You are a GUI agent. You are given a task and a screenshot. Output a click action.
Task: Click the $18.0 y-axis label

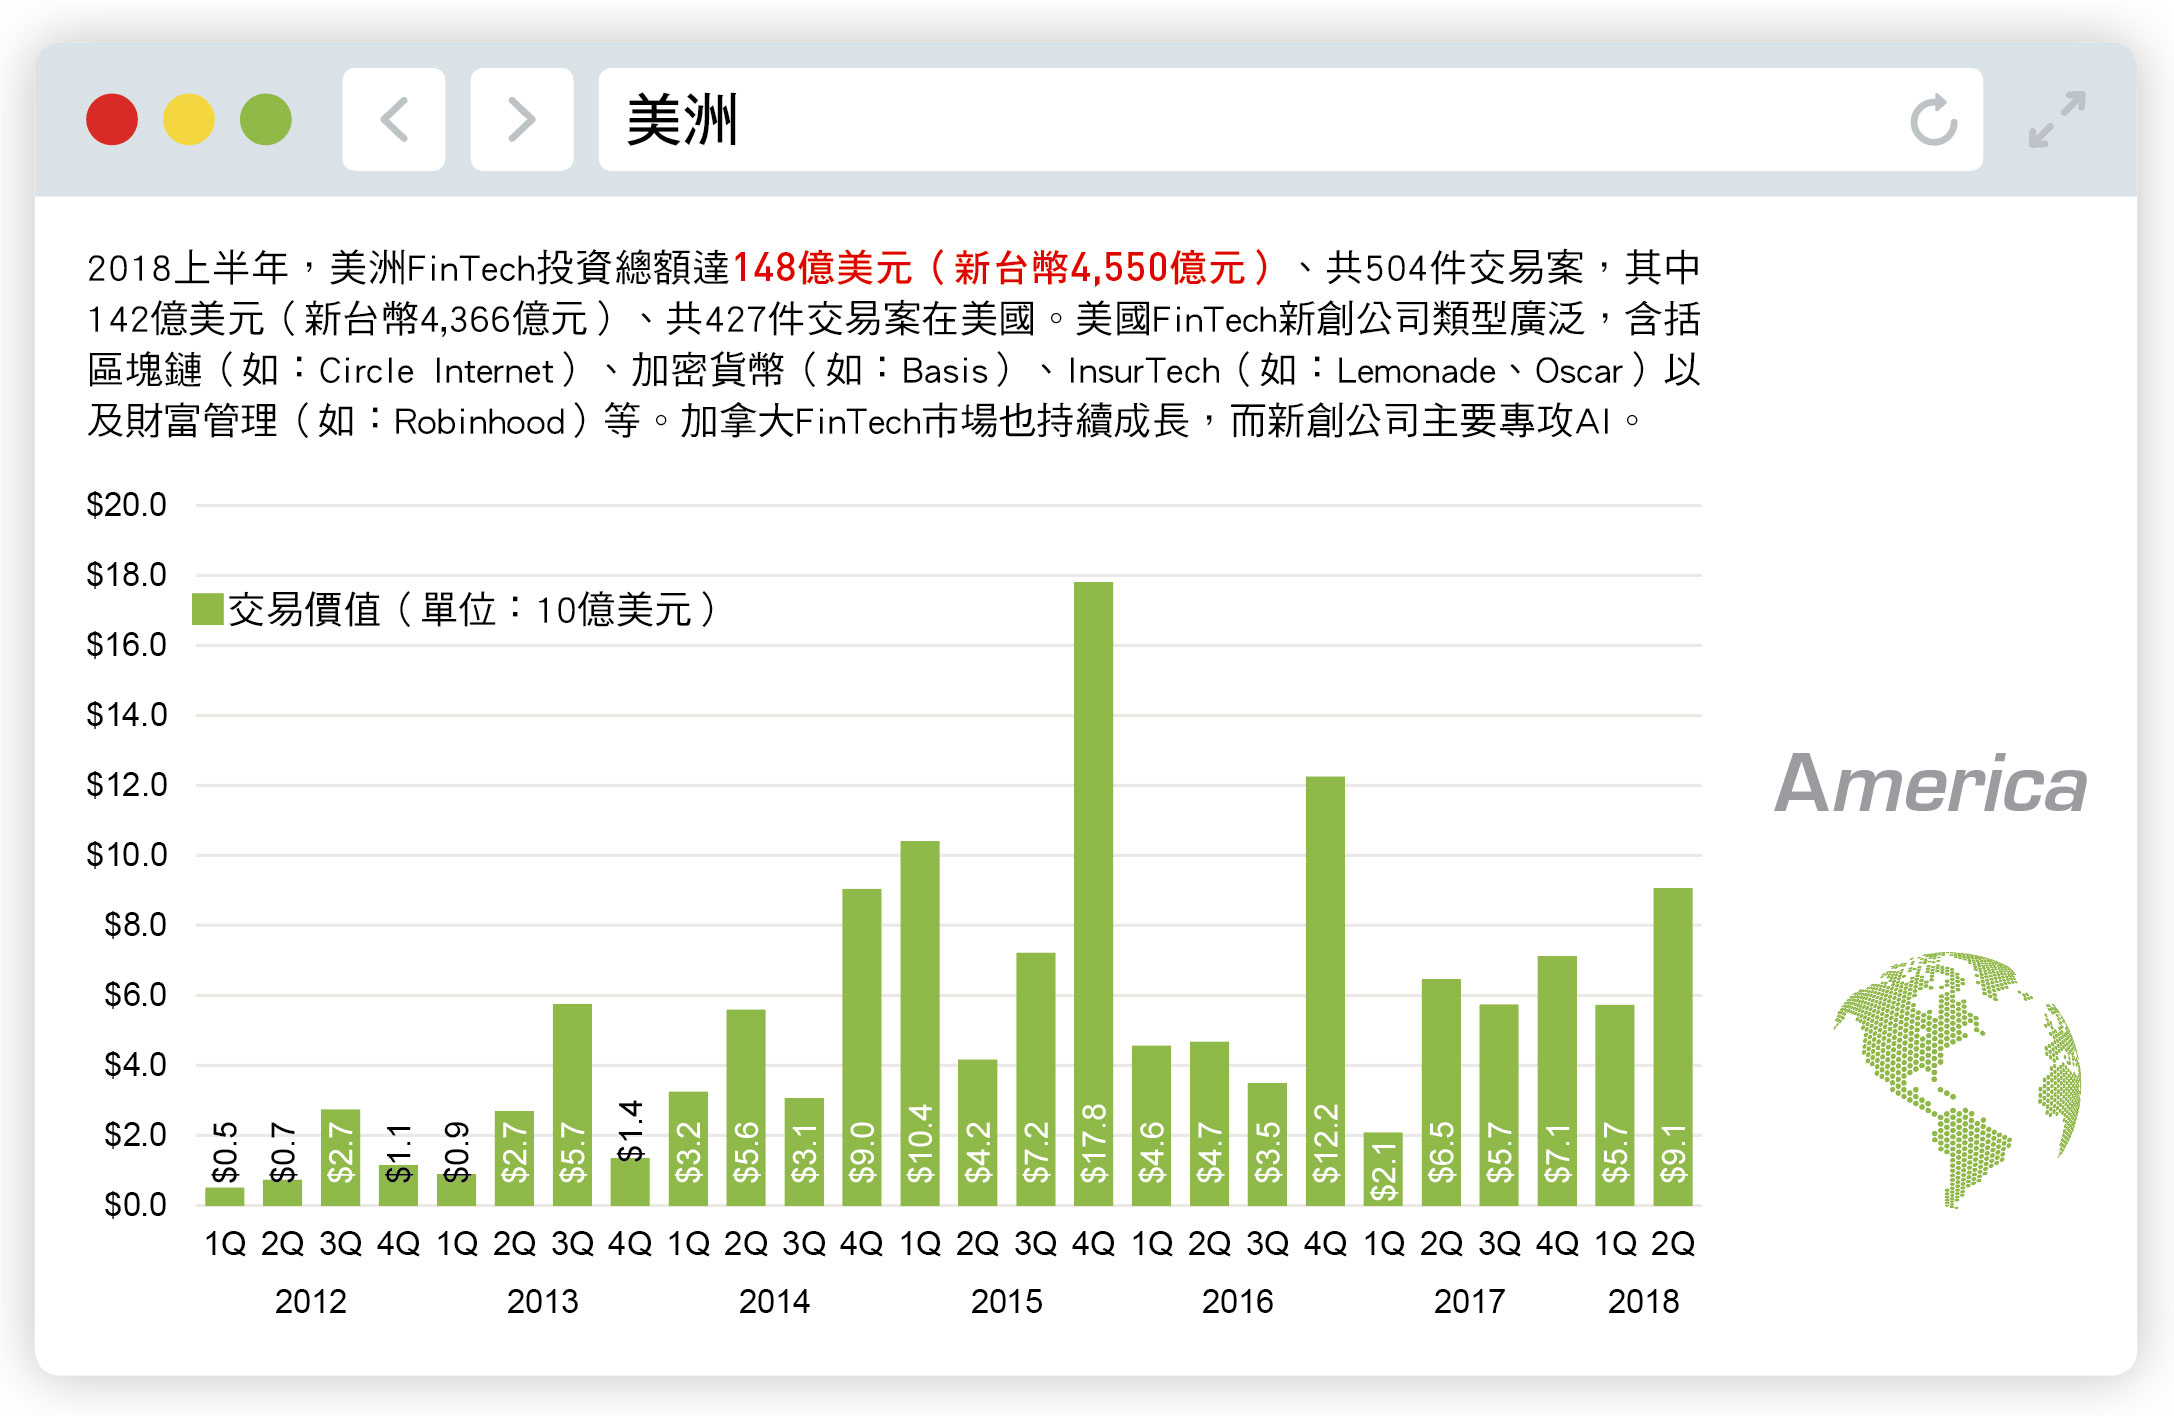[127, 574]
